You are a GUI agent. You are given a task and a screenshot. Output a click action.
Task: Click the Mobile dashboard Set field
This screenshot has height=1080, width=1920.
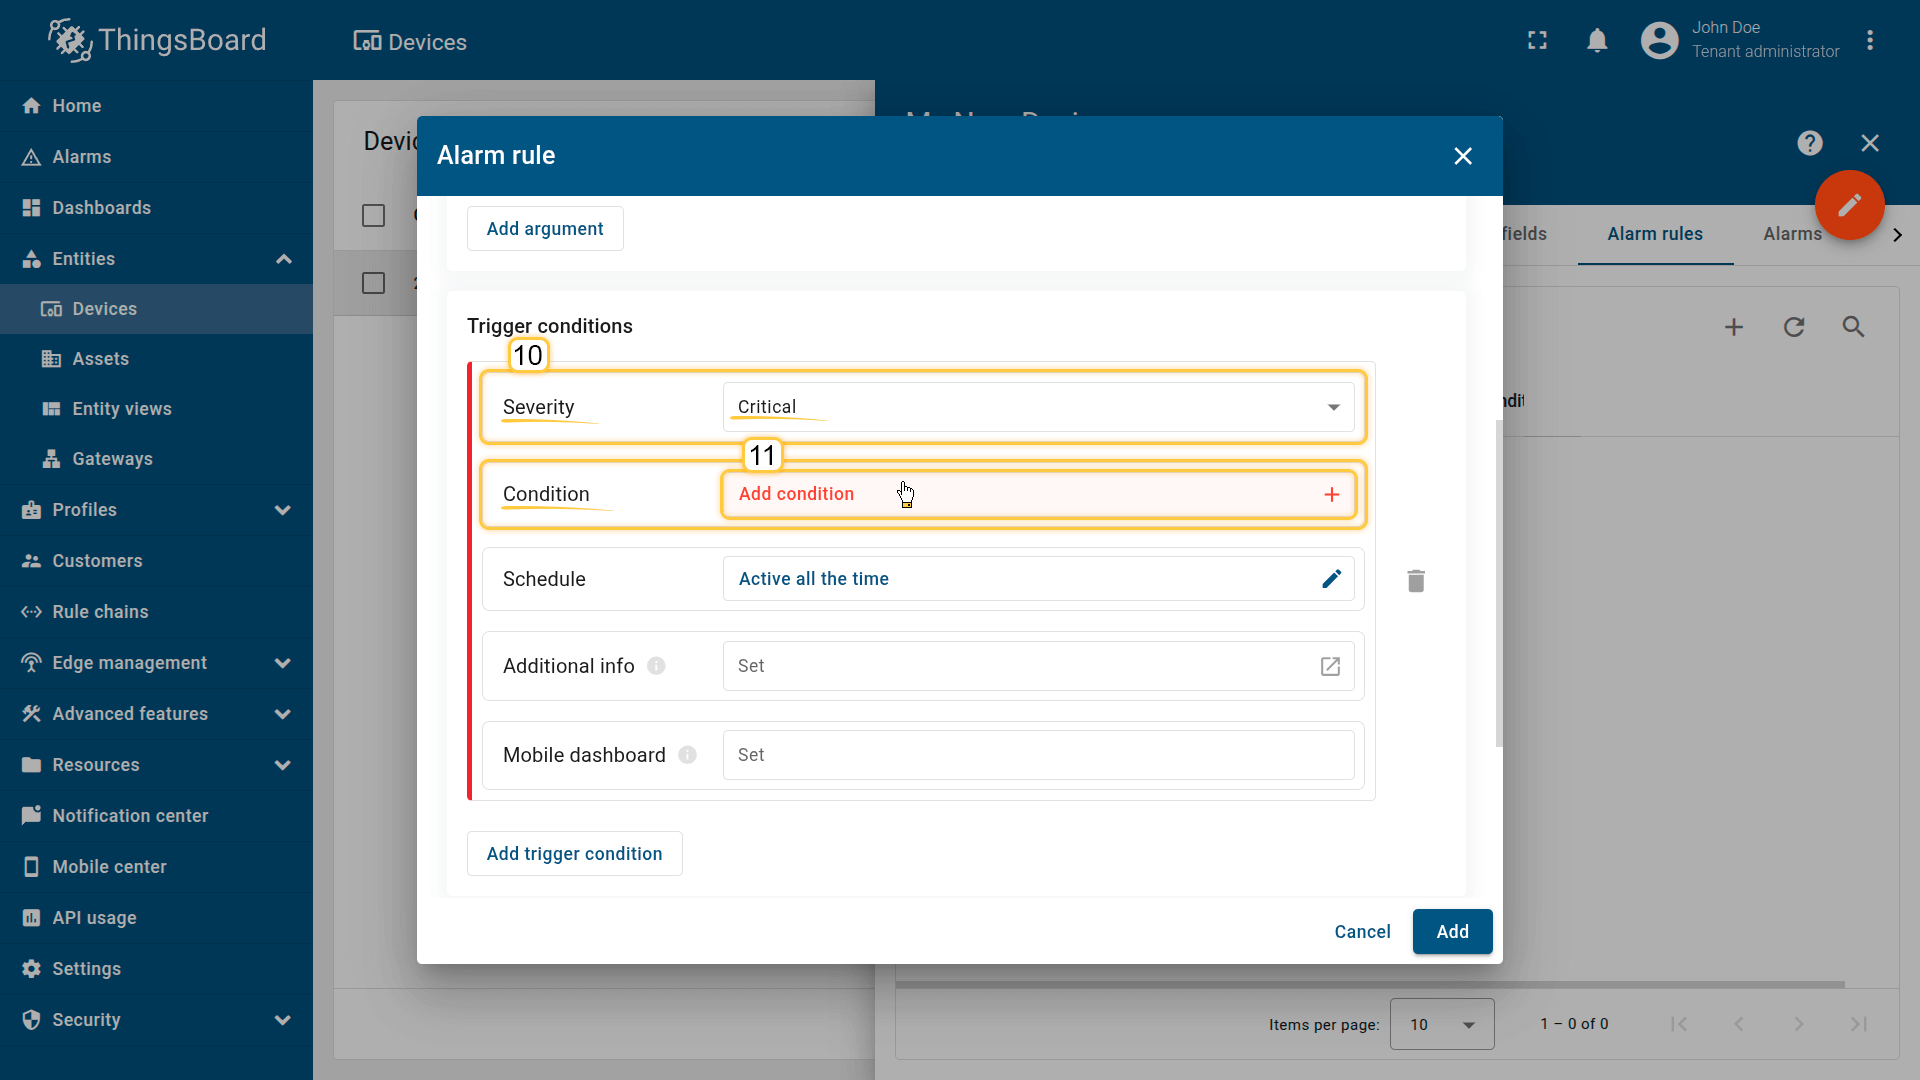click(x=1038, y=755)
